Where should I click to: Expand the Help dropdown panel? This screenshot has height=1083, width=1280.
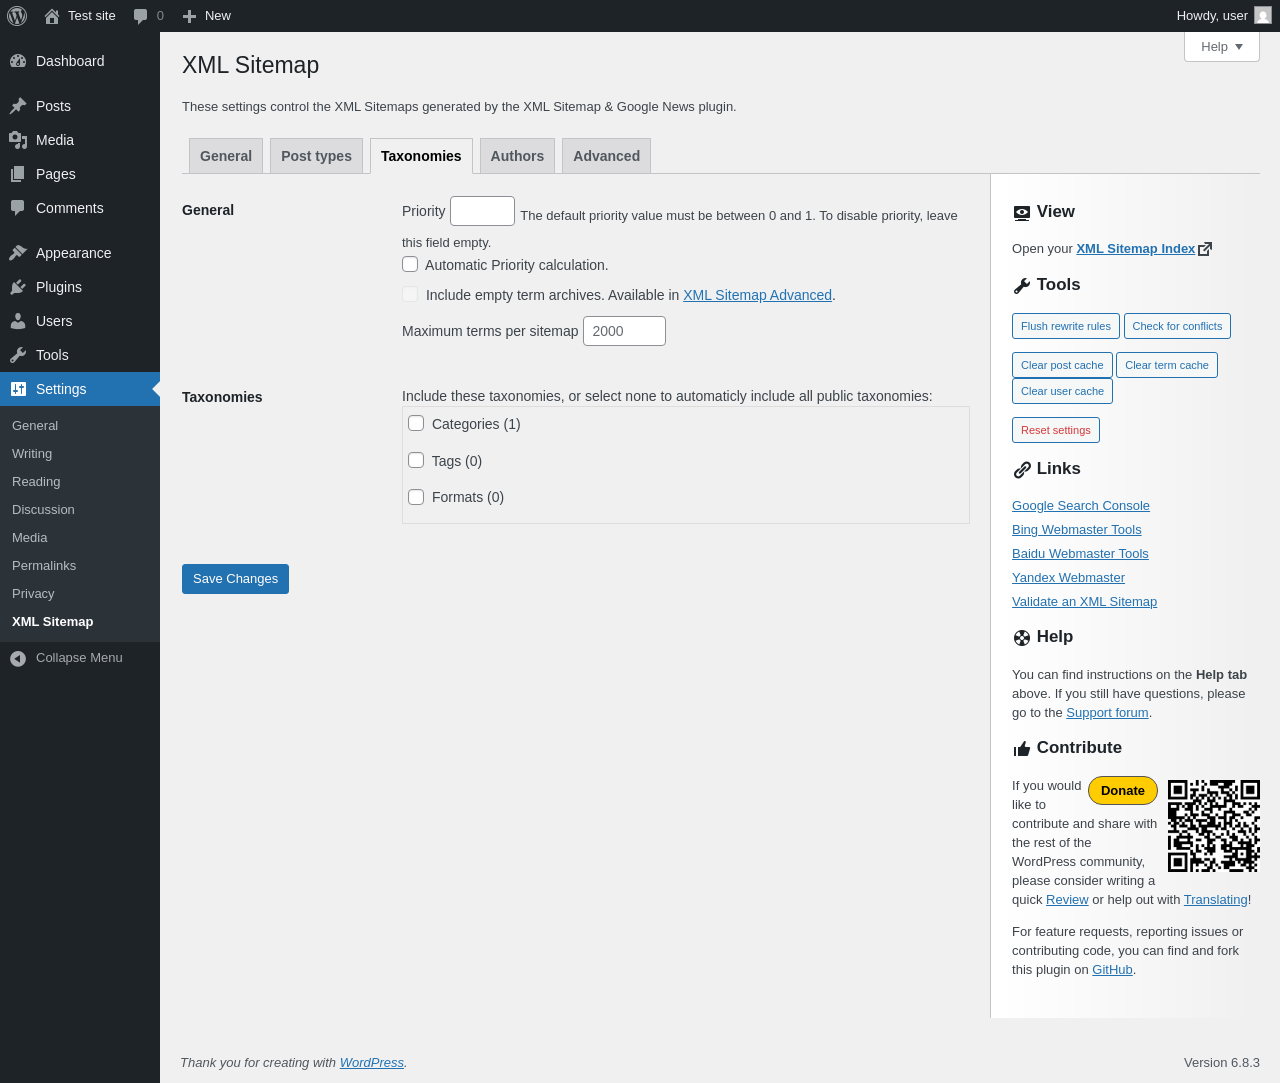pos(1221,47)
